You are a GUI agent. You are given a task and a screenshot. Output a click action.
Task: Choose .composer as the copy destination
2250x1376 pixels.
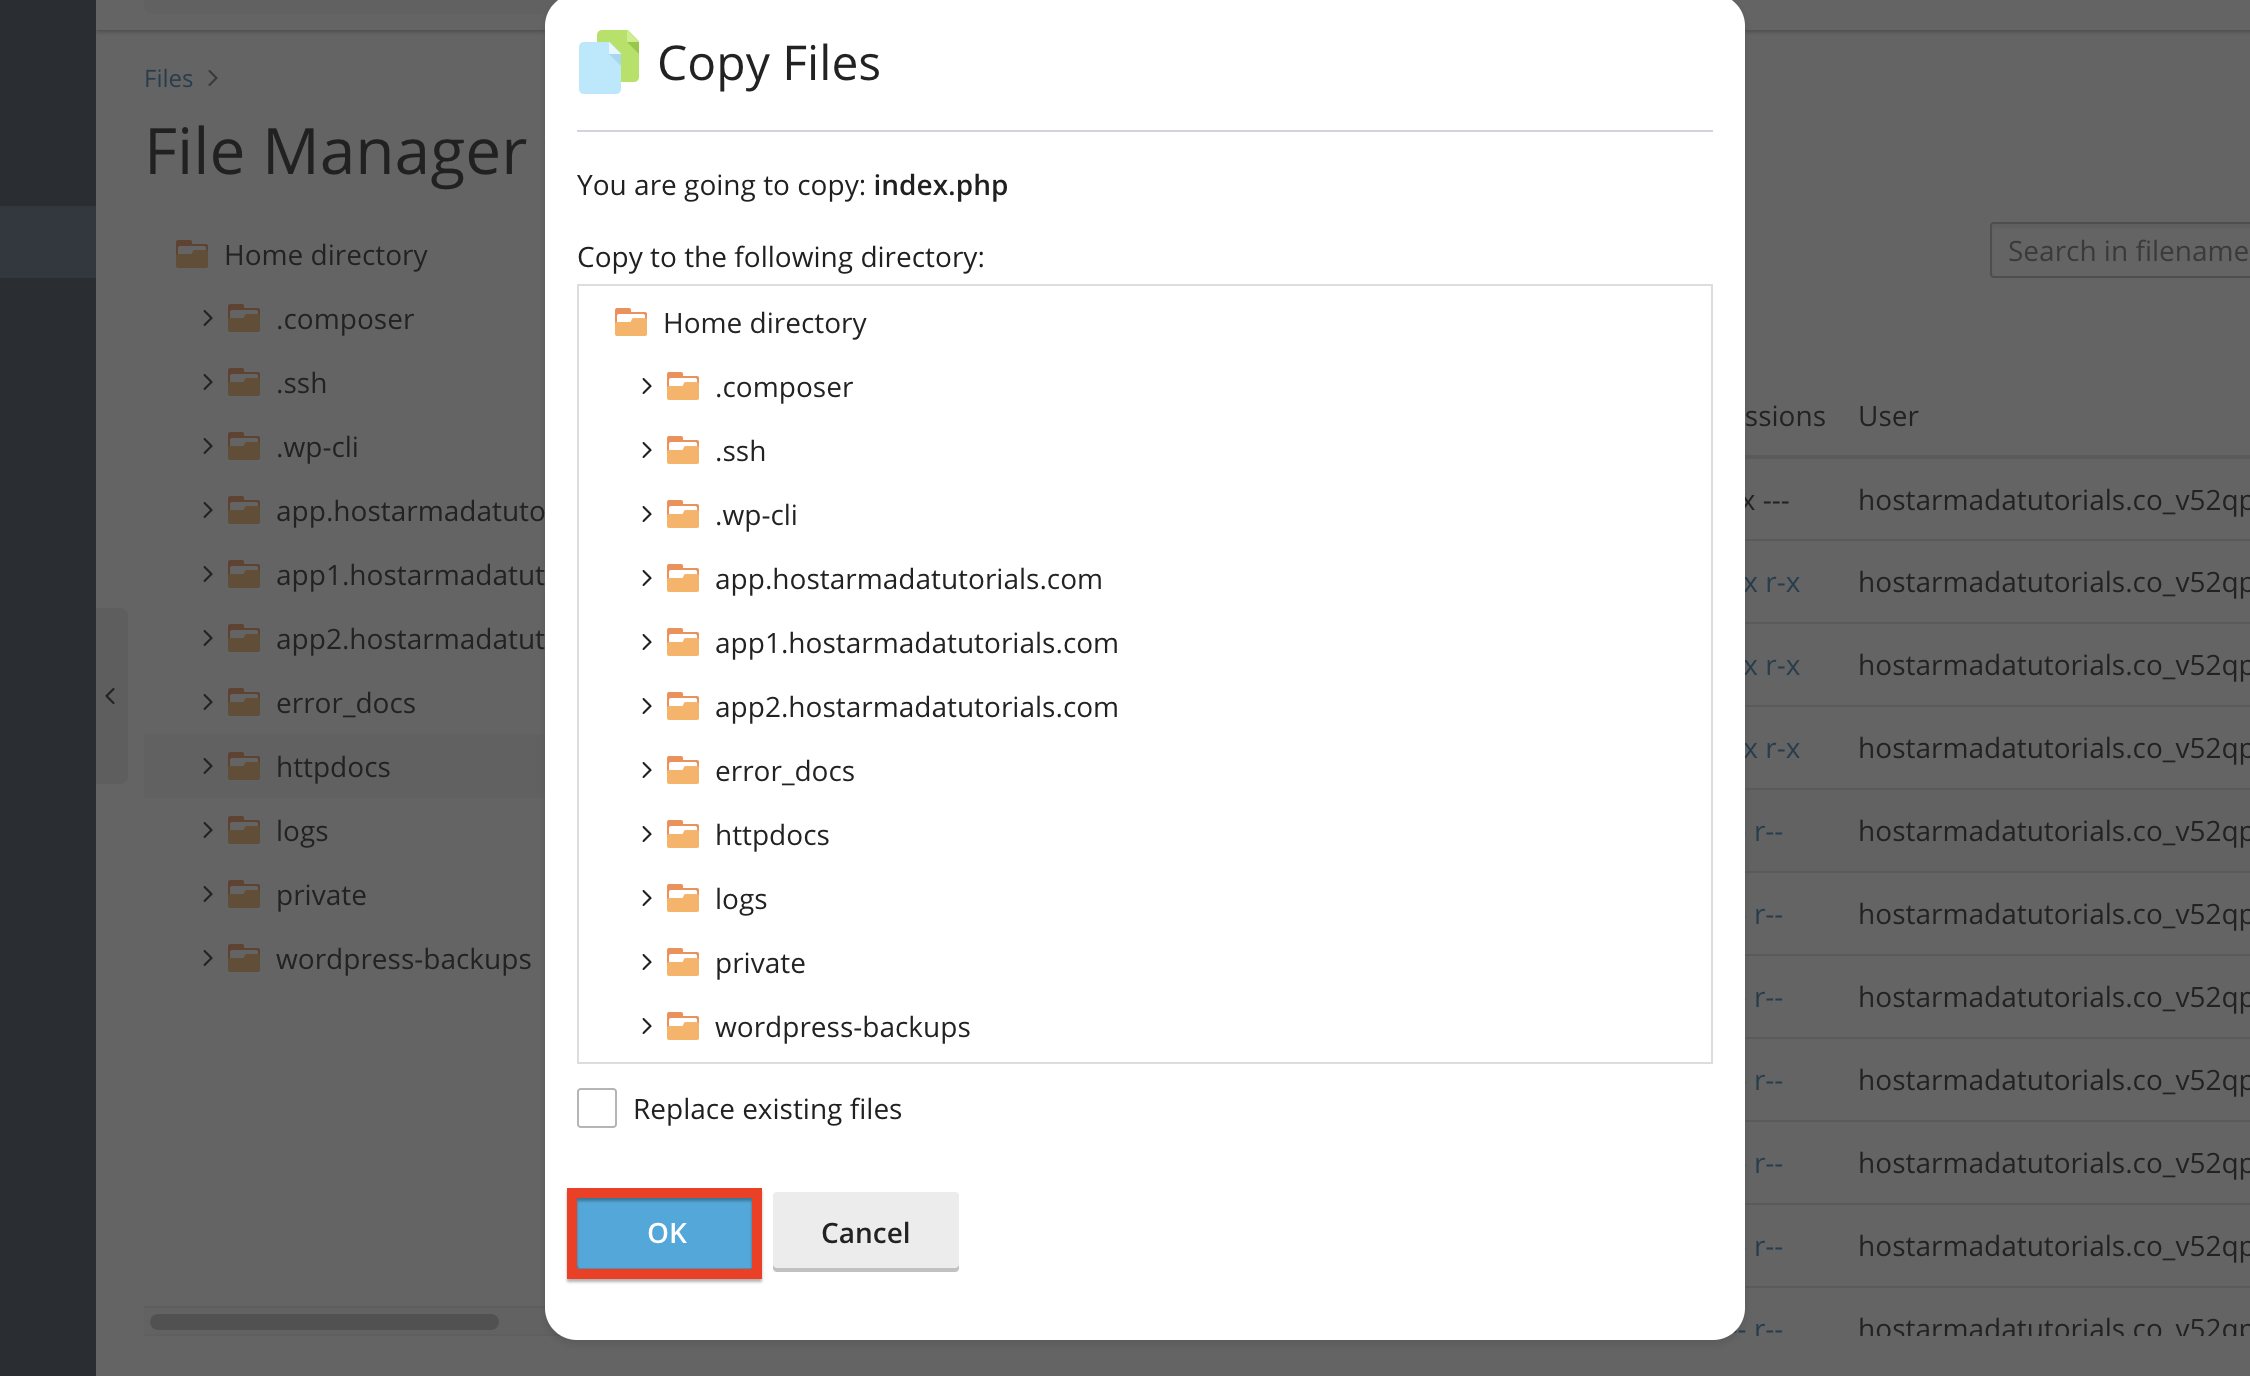(x=784, y=387)
